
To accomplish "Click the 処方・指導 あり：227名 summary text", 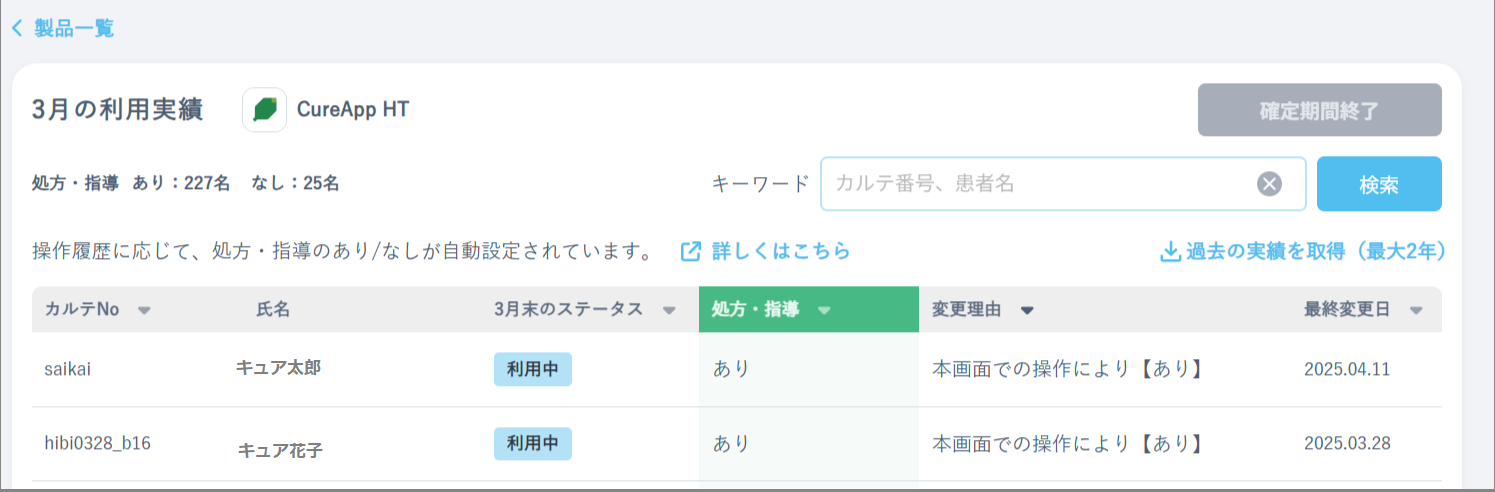I will (131, 184).
